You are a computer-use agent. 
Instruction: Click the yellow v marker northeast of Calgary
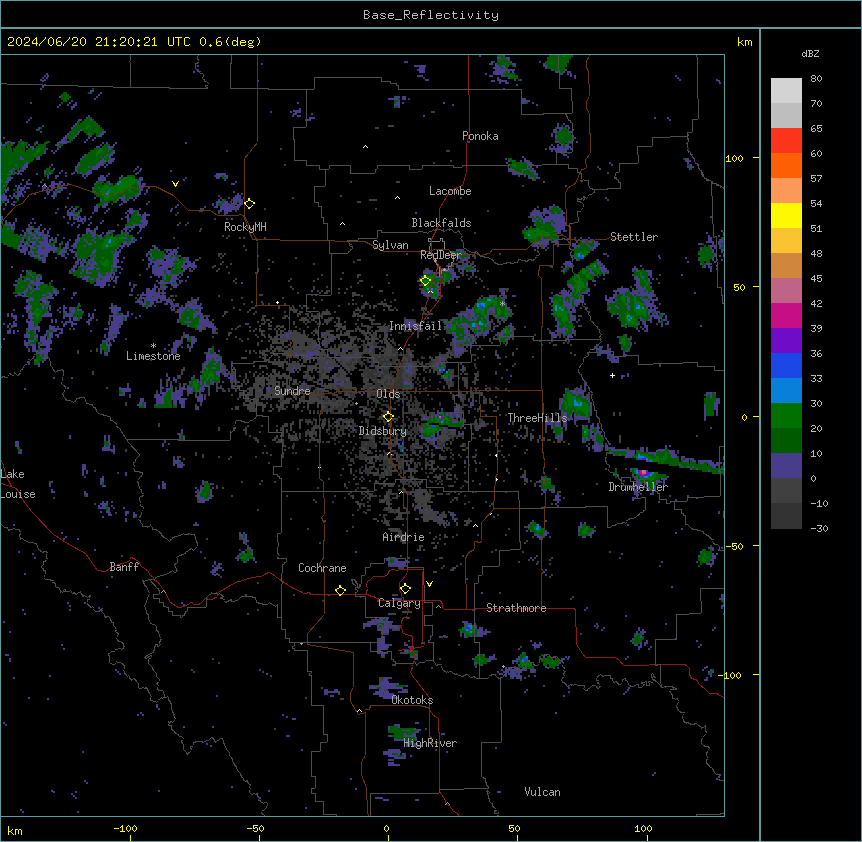[429, 584]
